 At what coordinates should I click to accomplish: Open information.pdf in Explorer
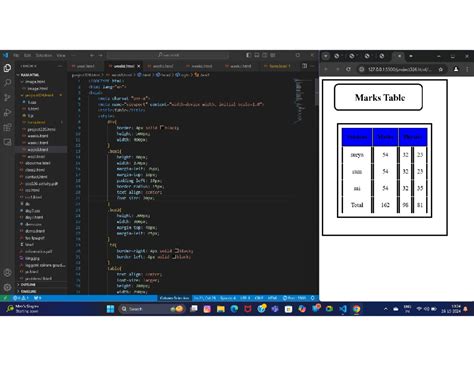(39, 251)
